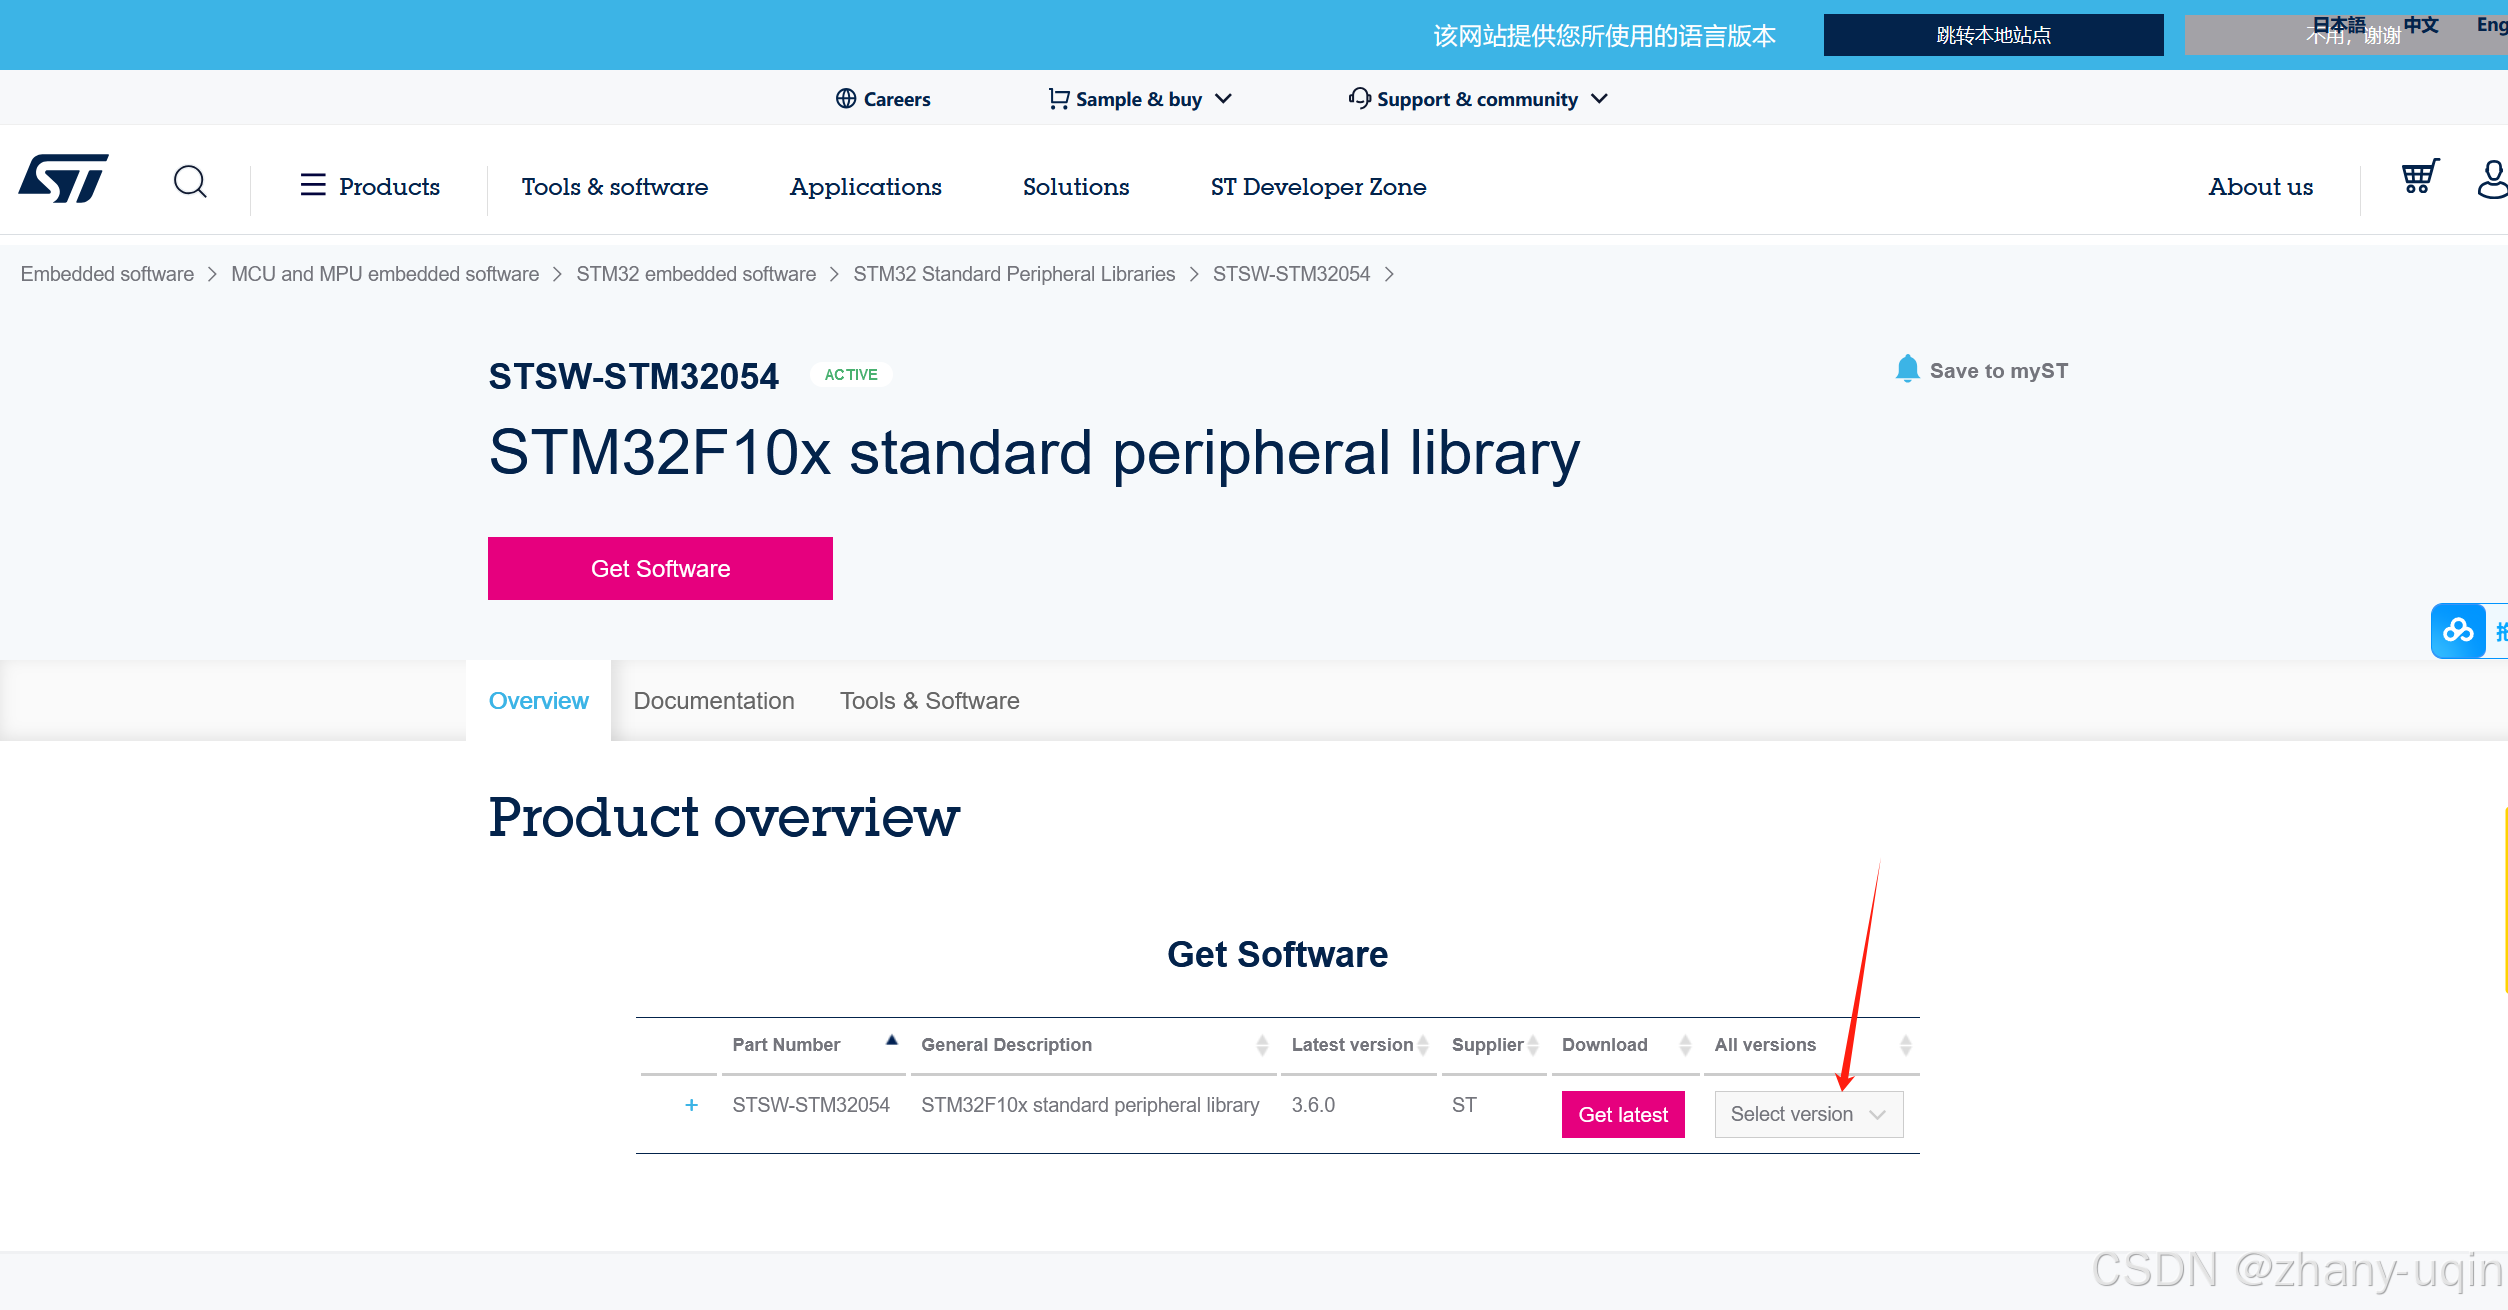2508x1310 pixels.
Task: Open the shopping cart icon
Action: point(2419,177)
